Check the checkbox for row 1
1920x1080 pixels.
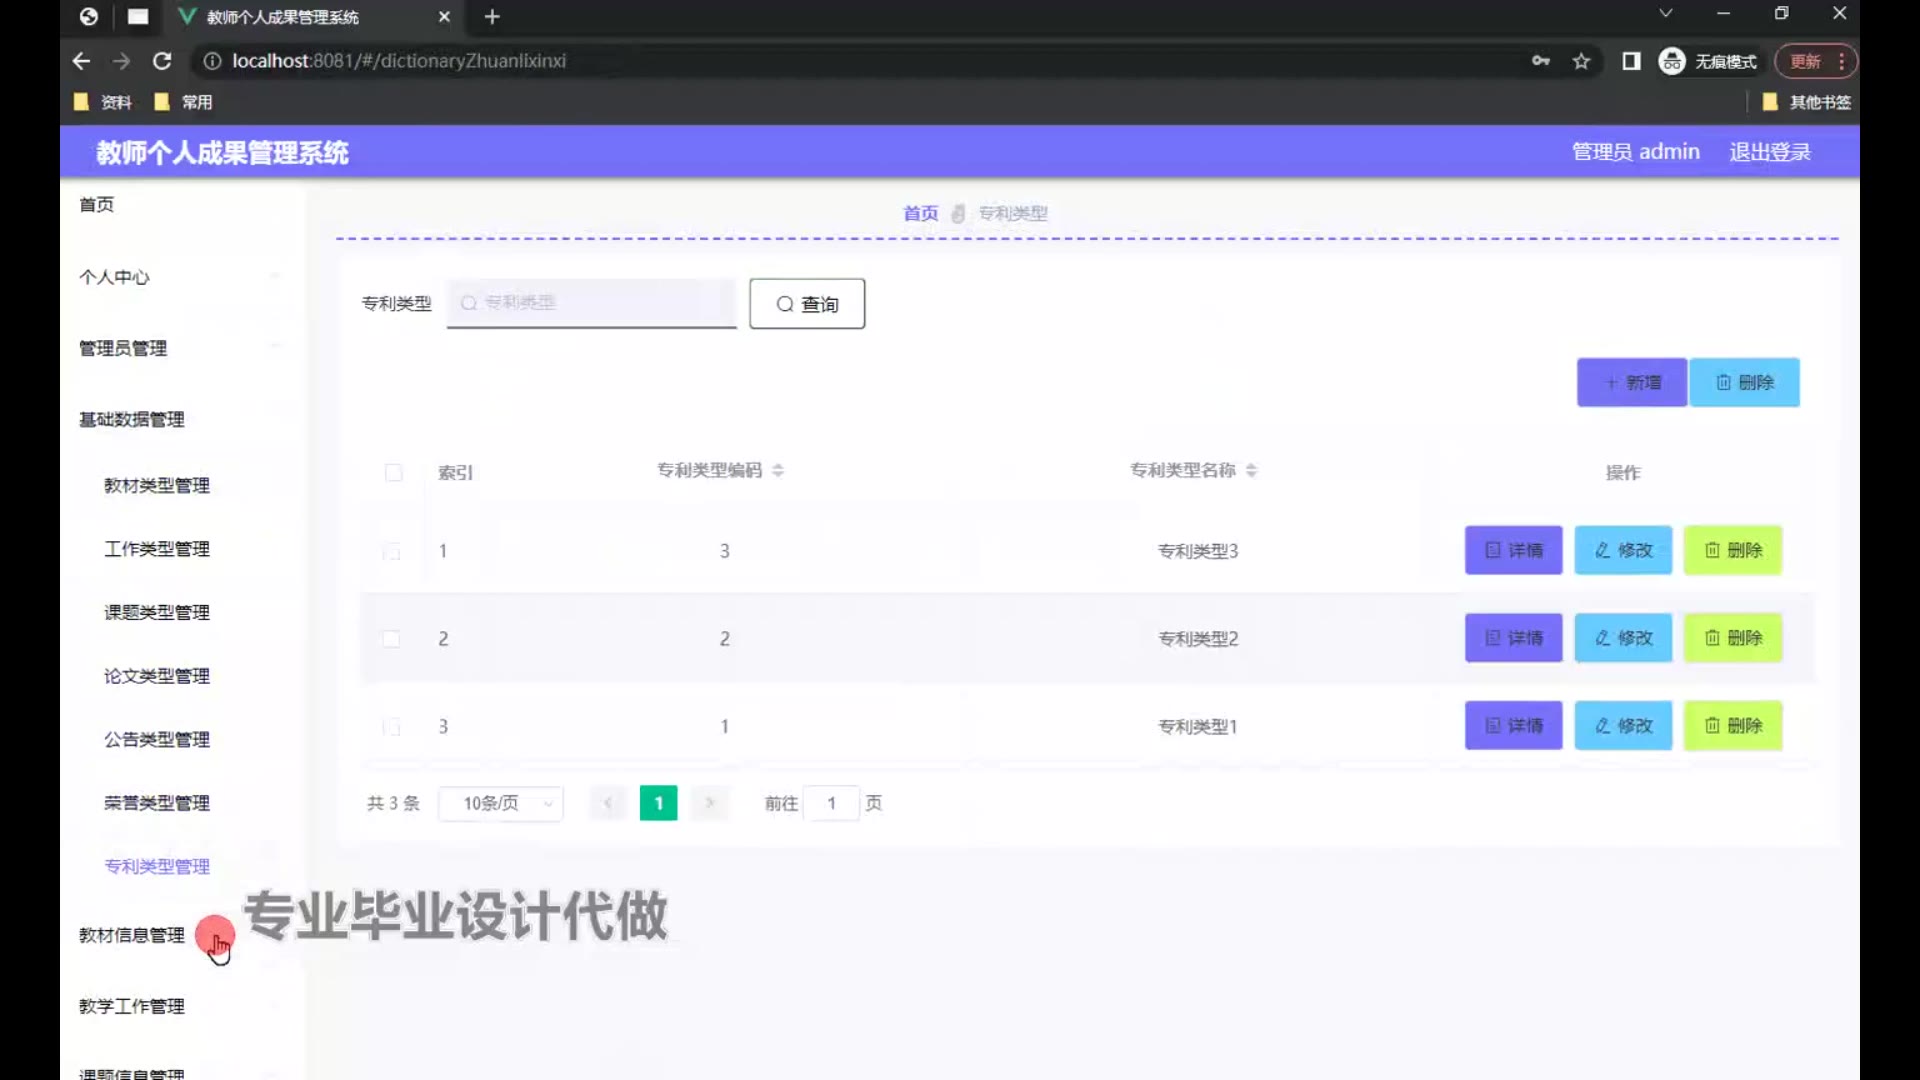click(391, 551)
